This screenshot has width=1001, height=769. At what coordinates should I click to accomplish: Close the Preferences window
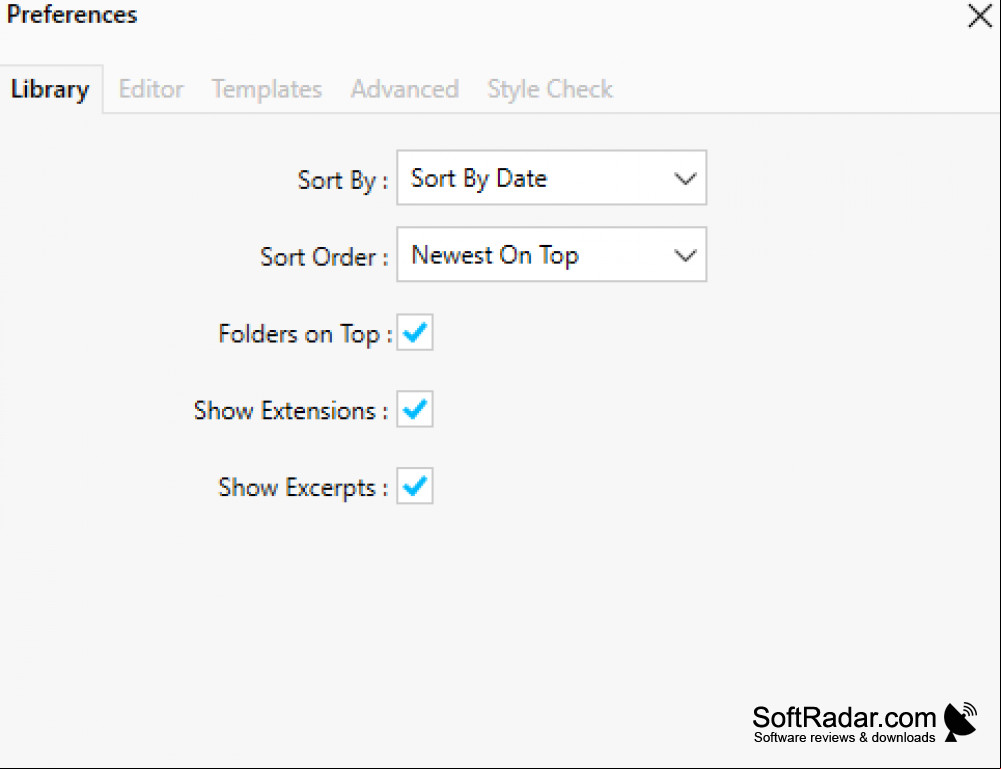click(980, 16)
